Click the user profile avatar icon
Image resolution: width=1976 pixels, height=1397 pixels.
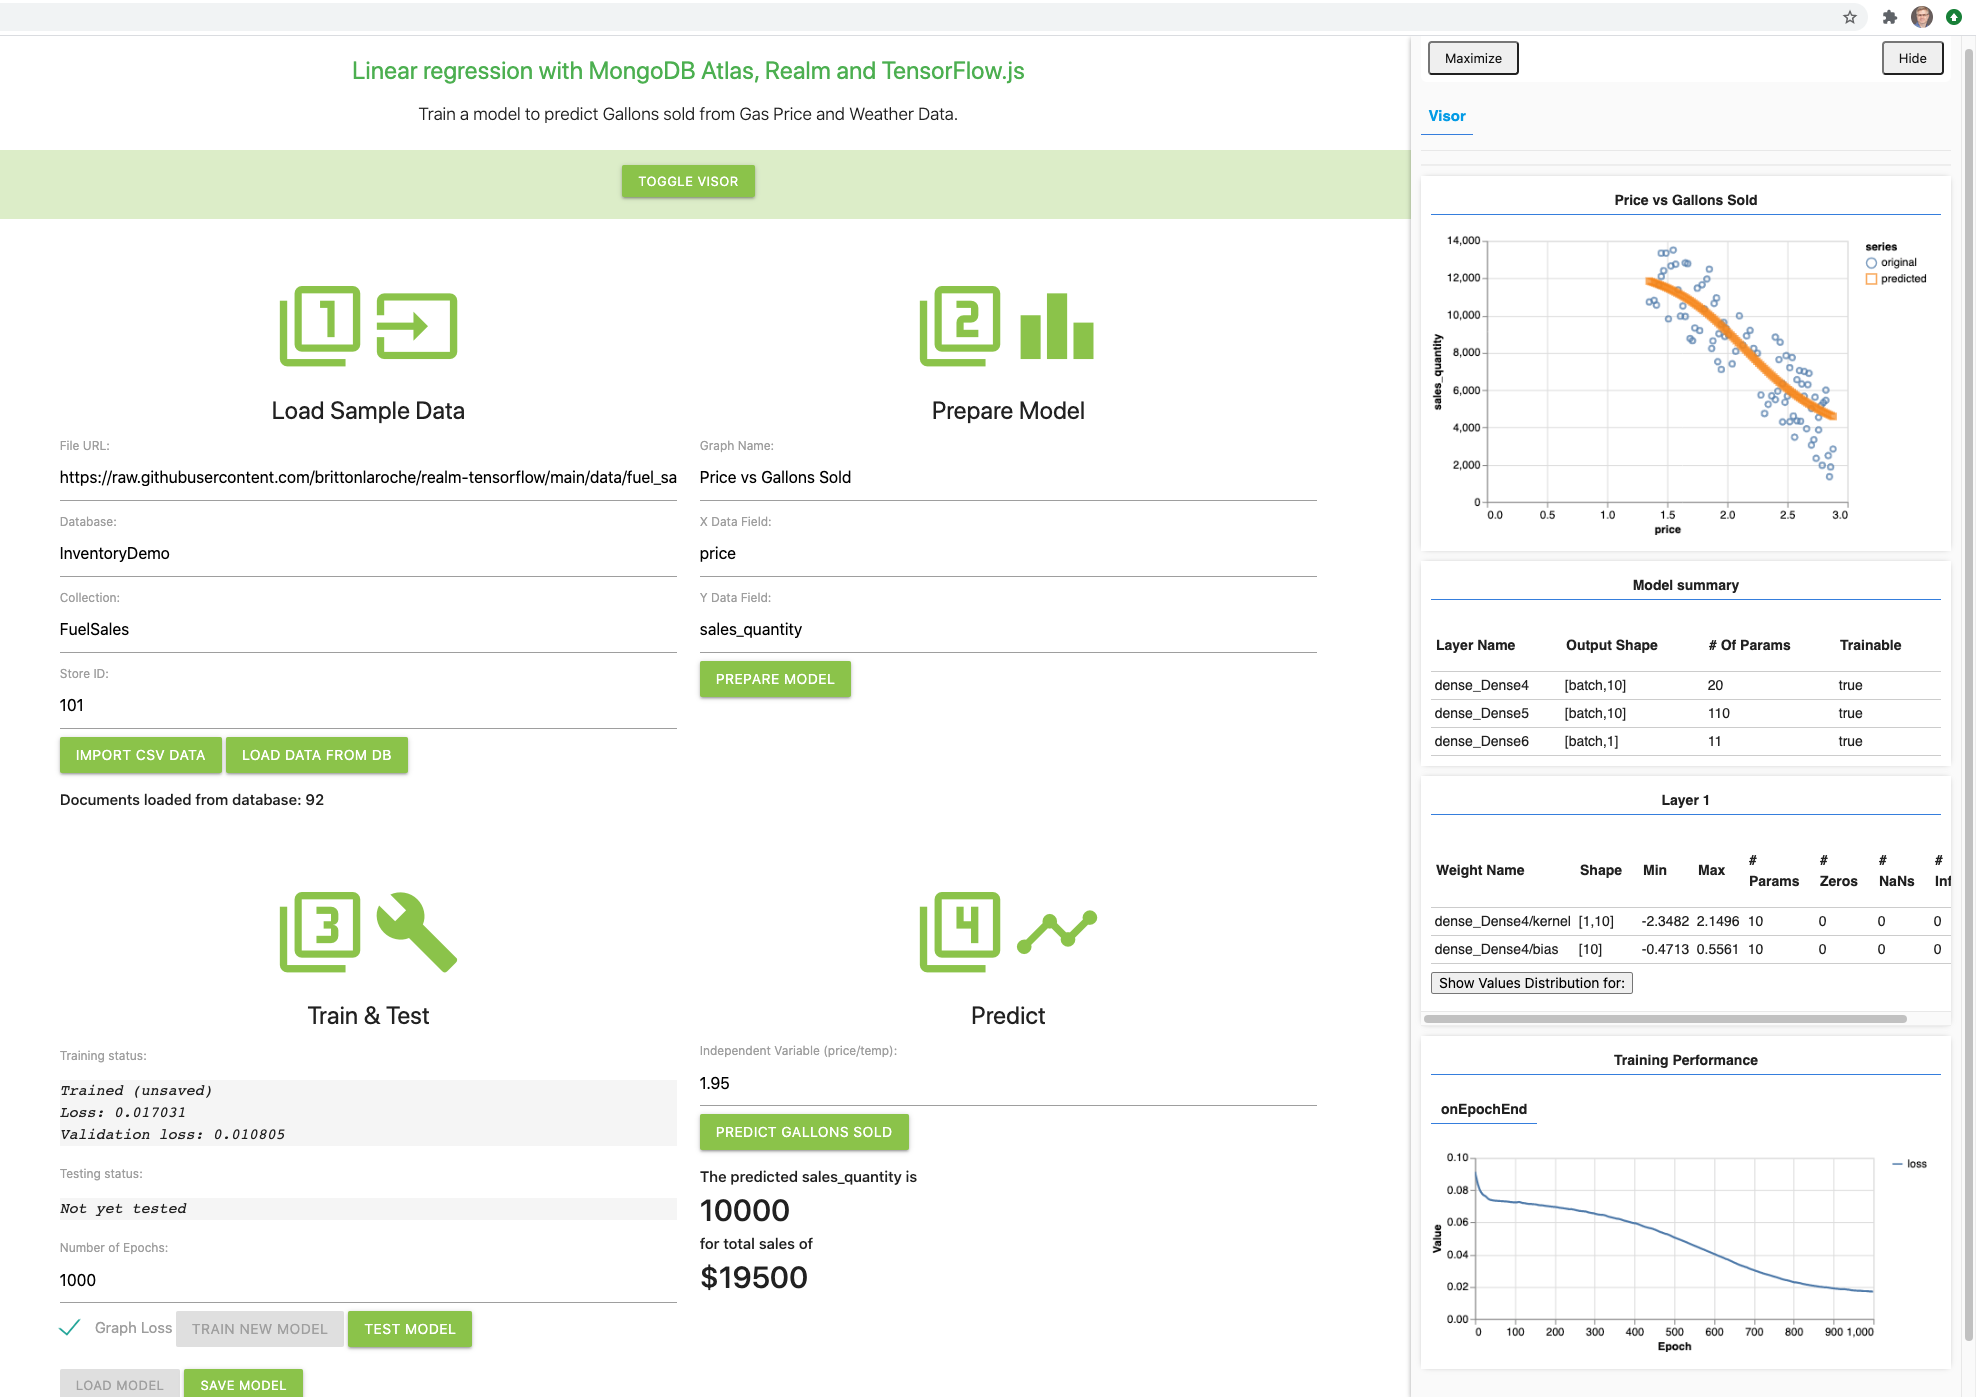coord(1922,17)
